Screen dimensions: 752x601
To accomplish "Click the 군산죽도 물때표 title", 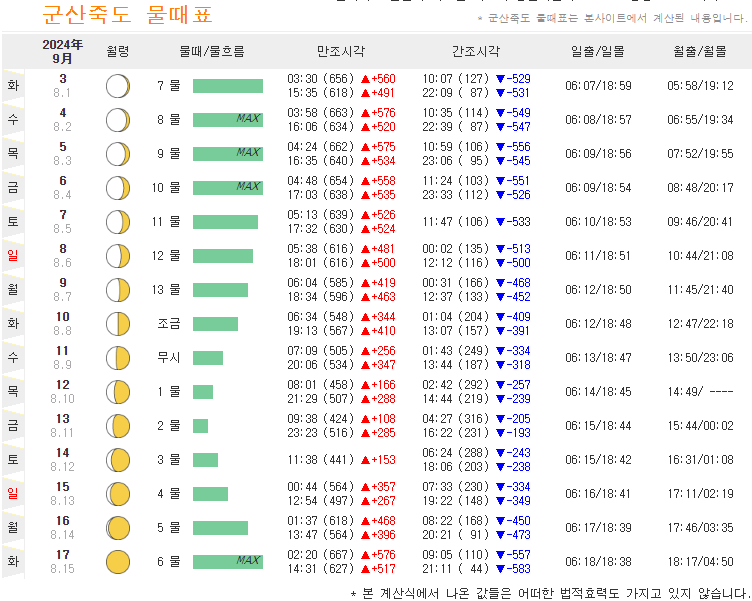I will (x=128, y=14).
